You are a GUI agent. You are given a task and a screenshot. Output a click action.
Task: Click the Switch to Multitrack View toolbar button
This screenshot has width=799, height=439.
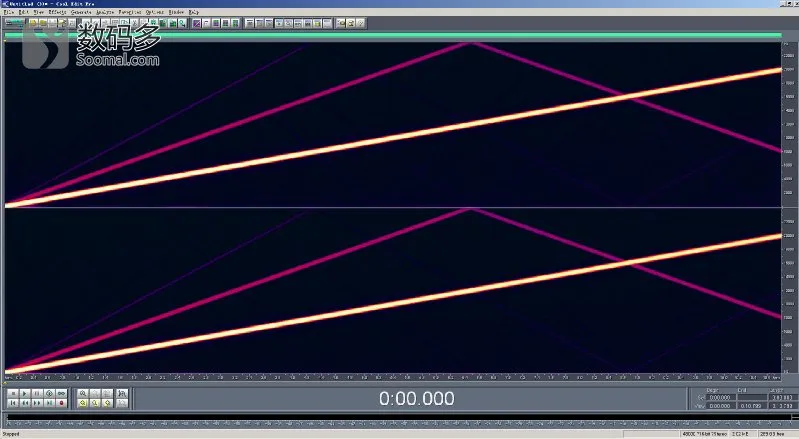point(15,23)
